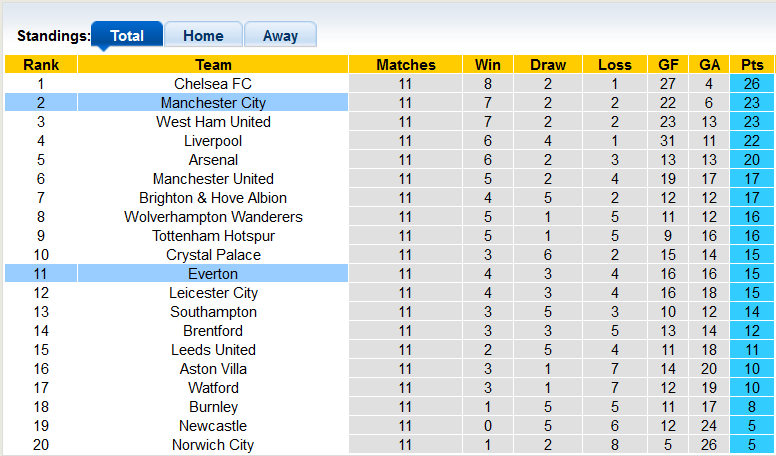
Task: Click the Rank column header
Action: (41, 65)
